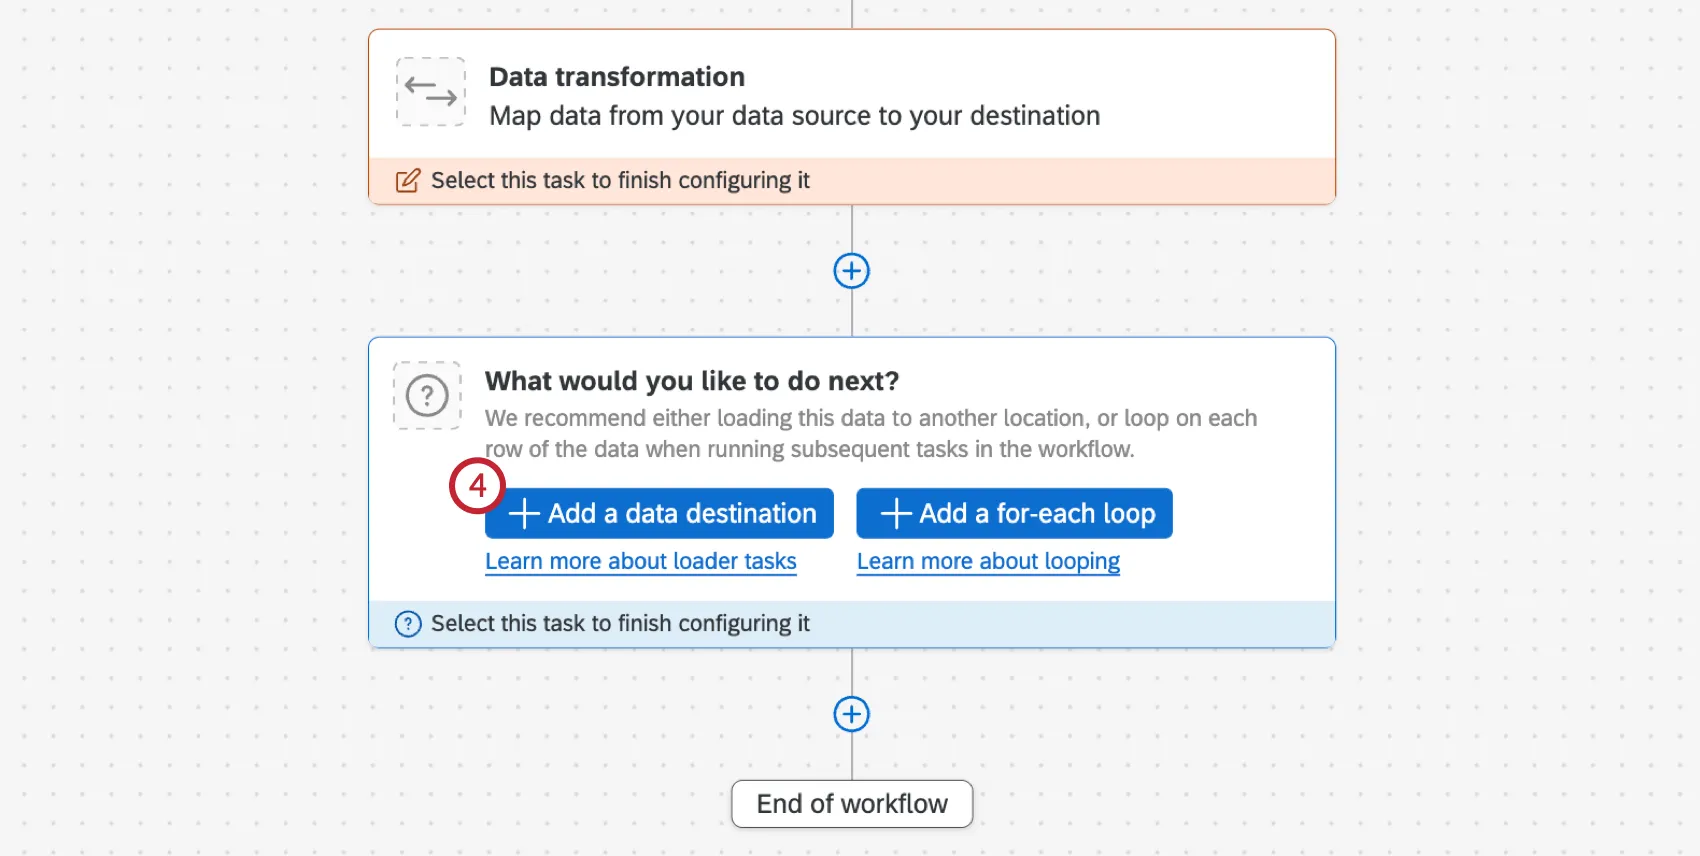Click the Map data description text

793,116
